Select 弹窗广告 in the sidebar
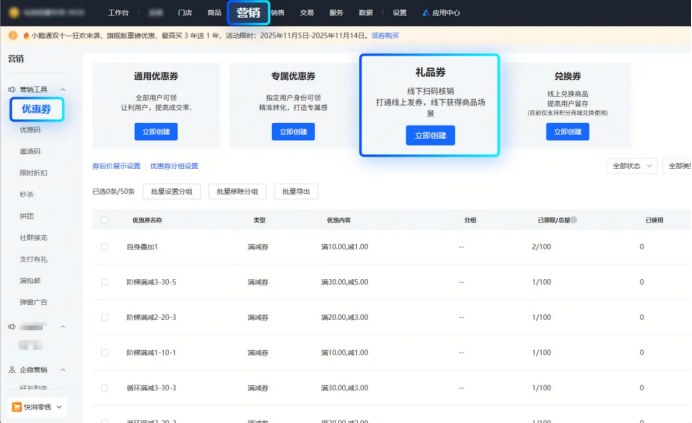This screenshot has height=423, width=692. [34, 302]
